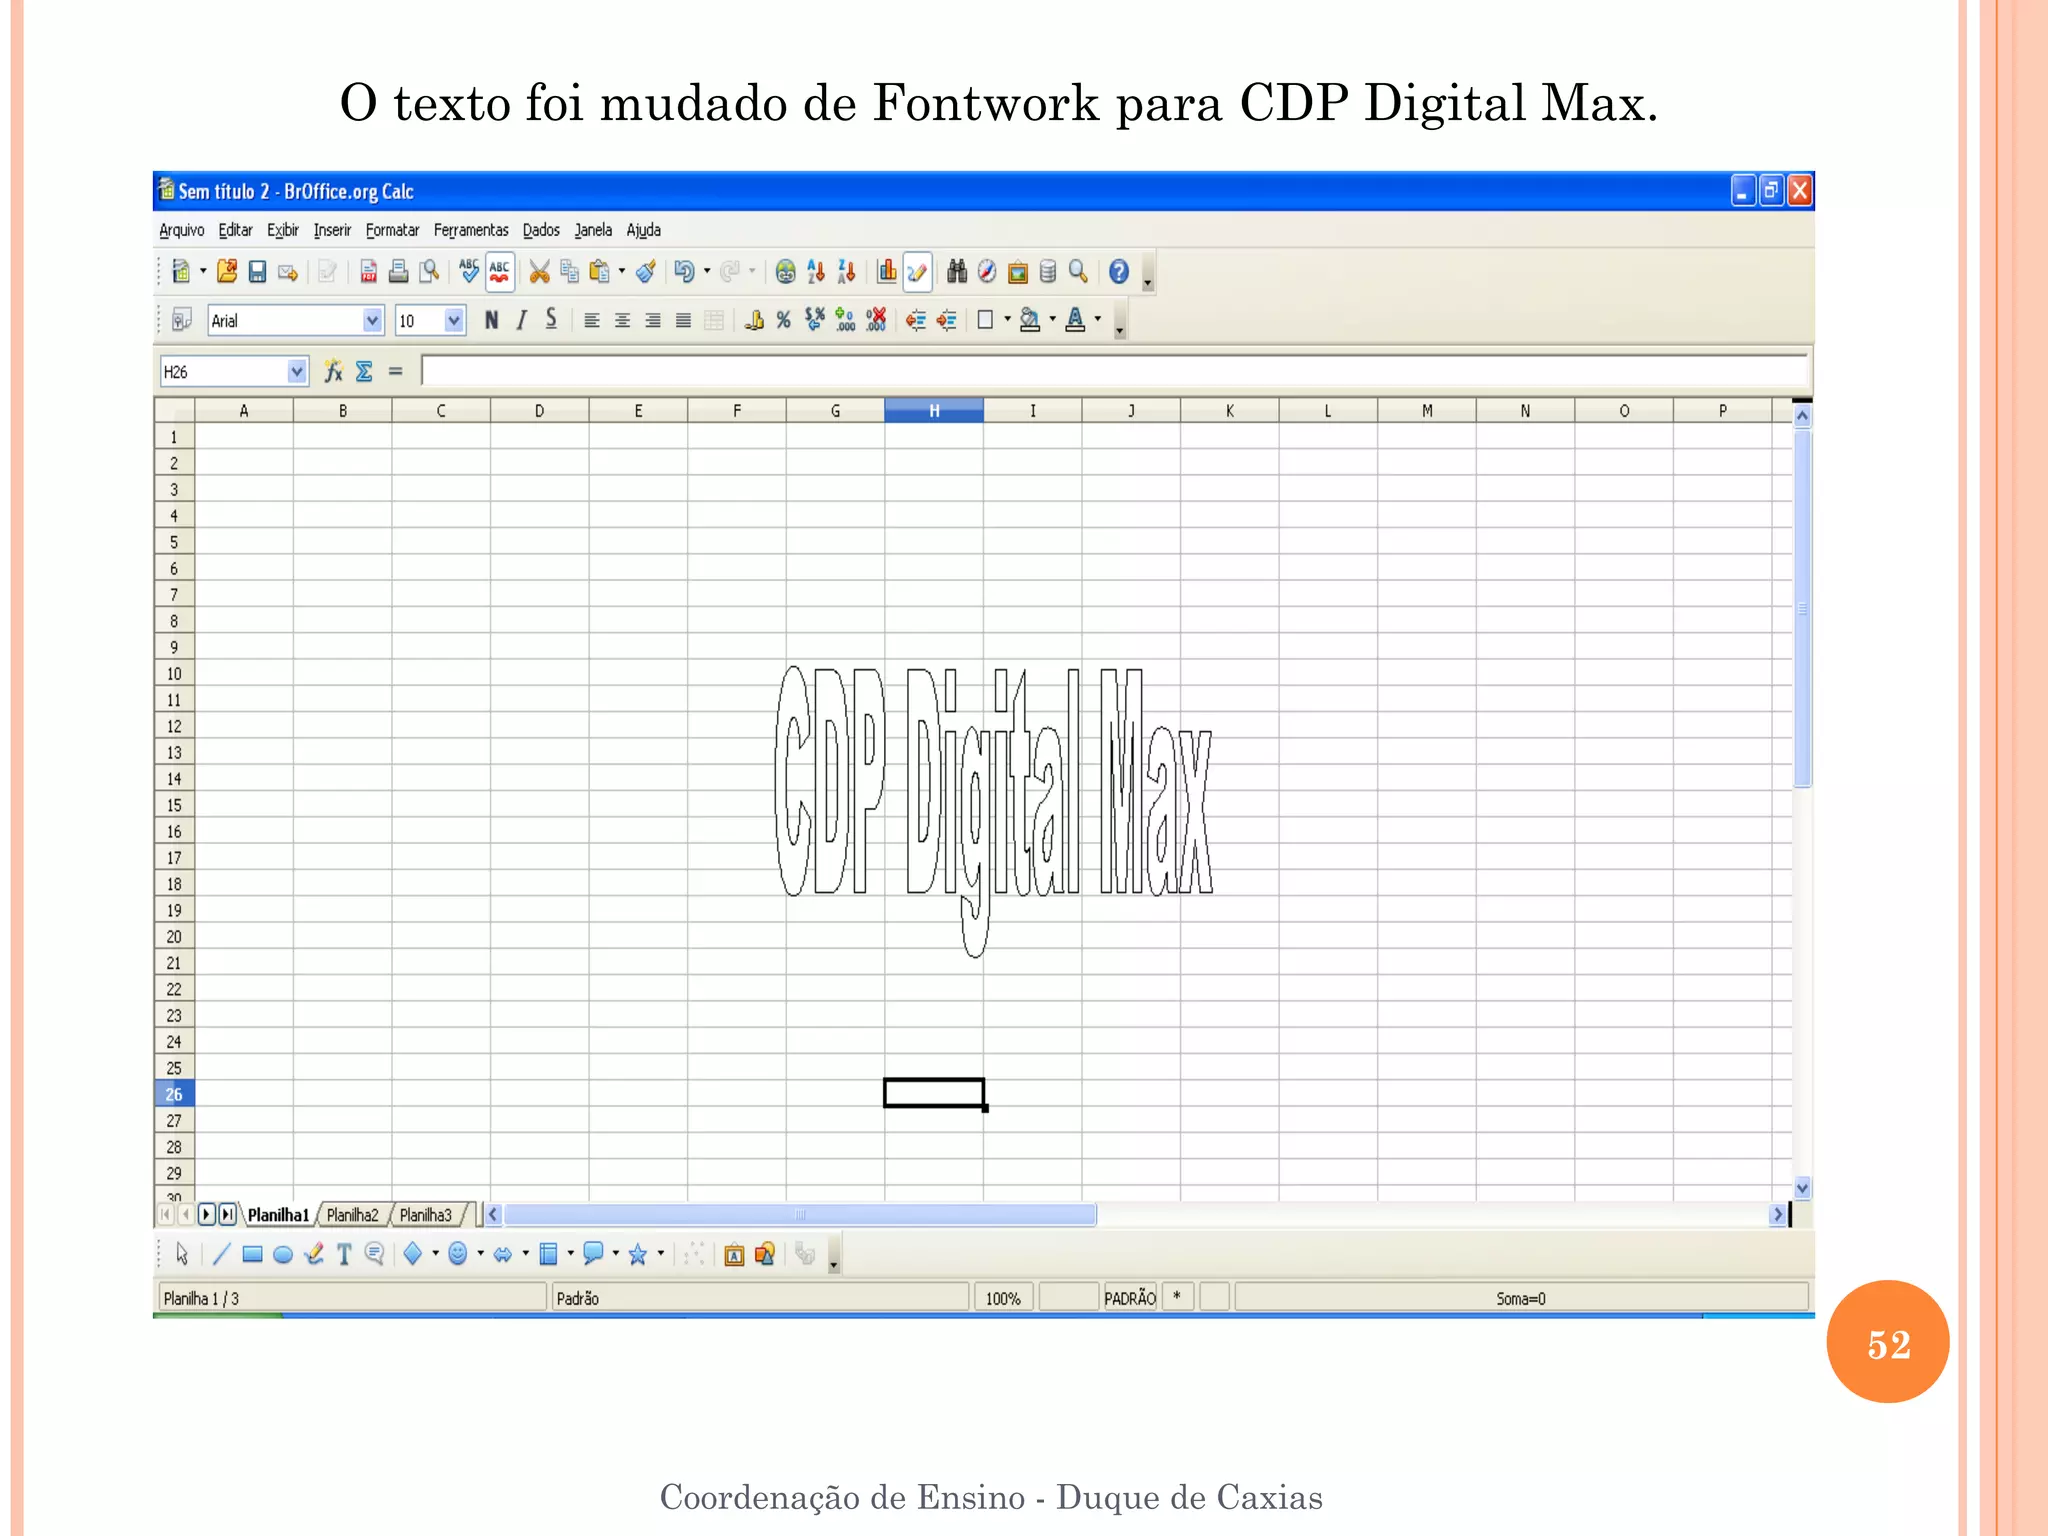The width and height of the screenshot is (2048, 1536).
Task: Open page preview with the magnifier page icon
Action: click(429, 272)
